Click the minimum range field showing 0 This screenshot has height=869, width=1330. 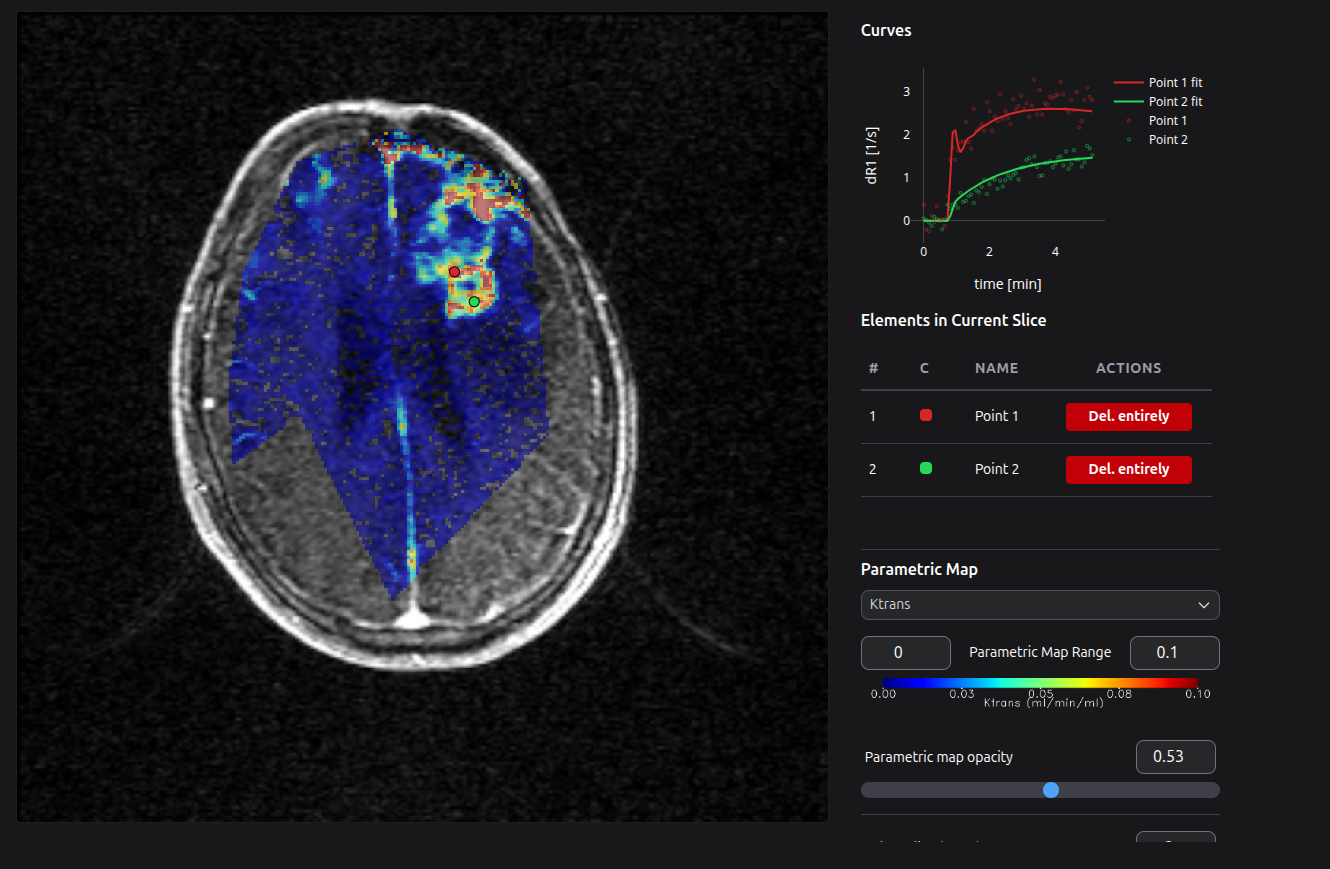[x=905, y=653]
